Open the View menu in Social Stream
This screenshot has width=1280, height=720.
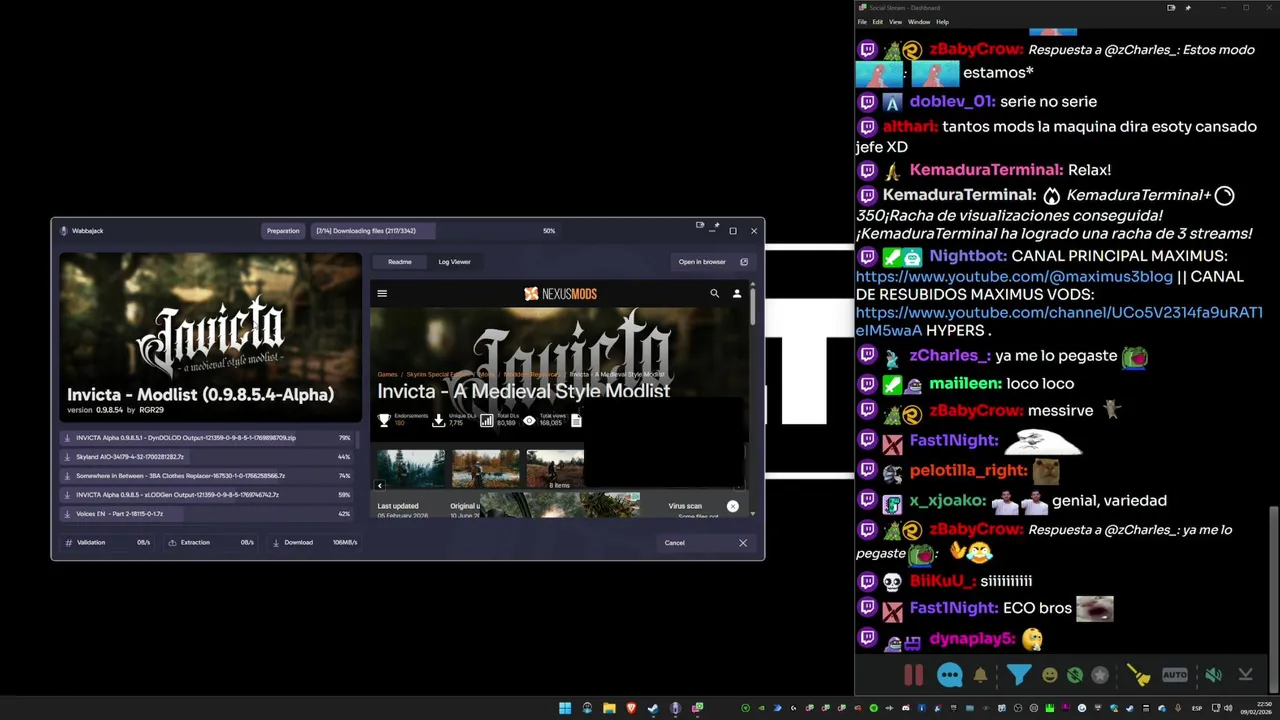tap(896, 22)
